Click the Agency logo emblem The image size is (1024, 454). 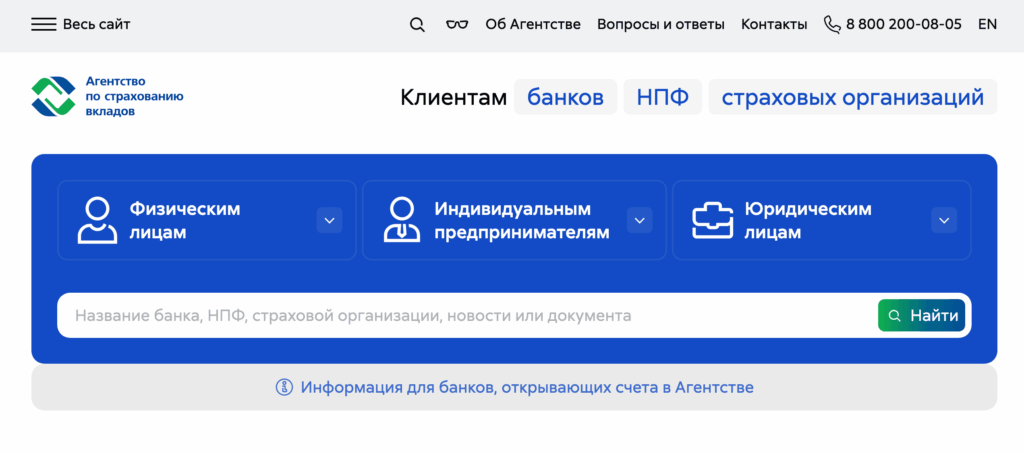coord(54,97)
